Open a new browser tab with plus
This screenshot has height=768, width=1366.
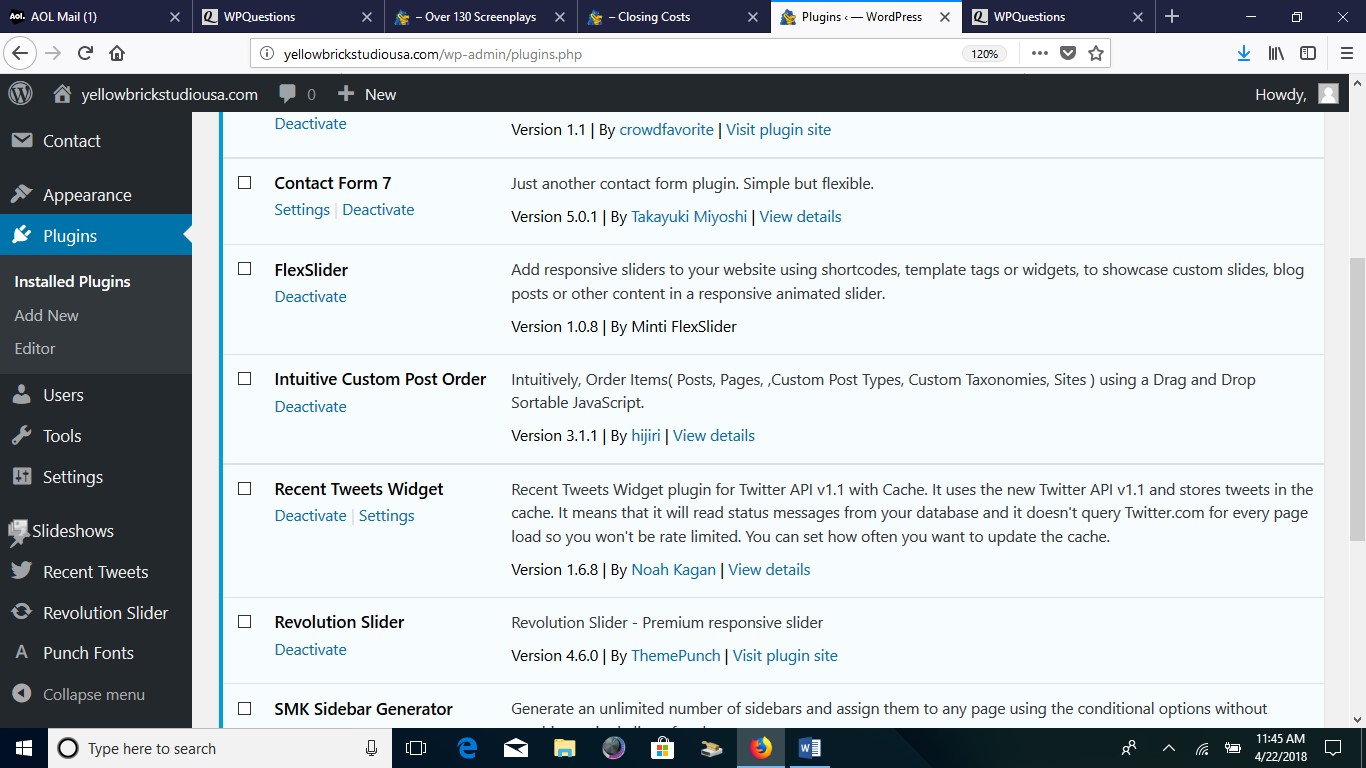tap(1172, 17)
